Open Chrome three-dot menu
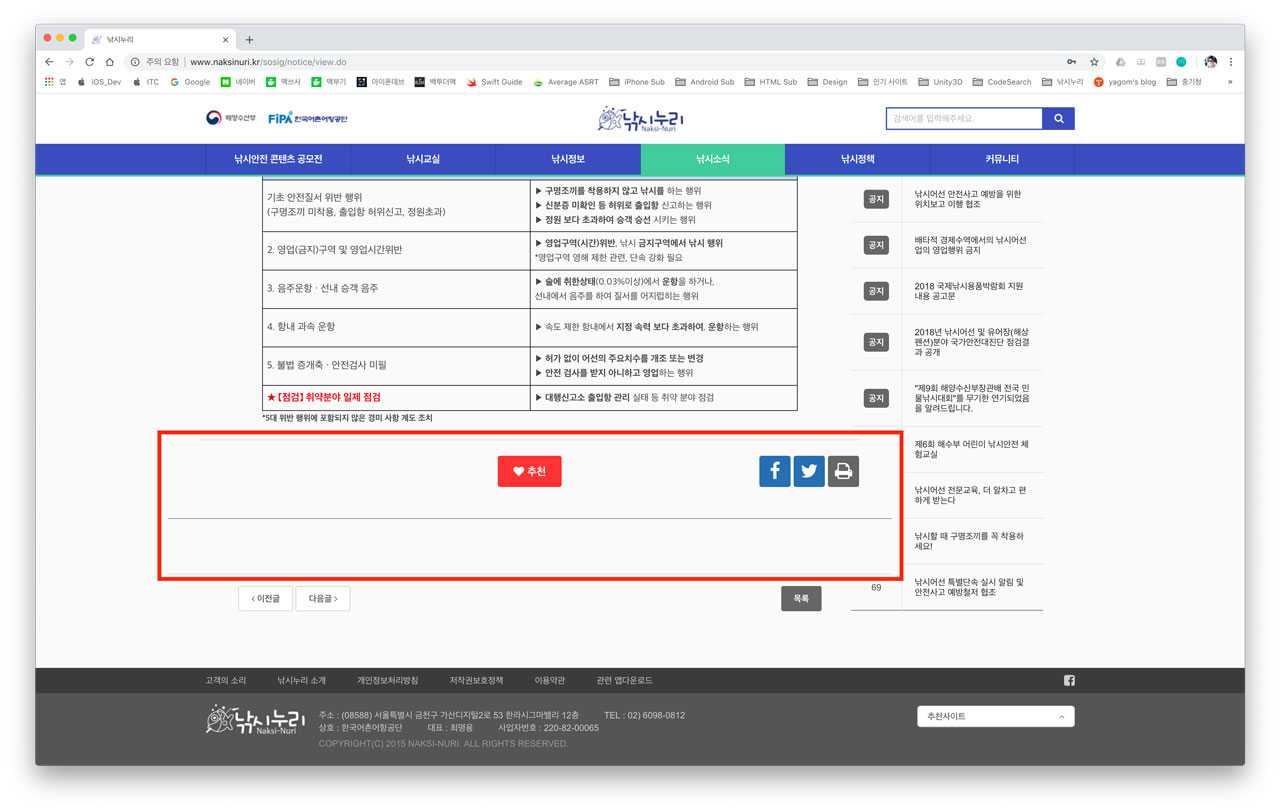 [1231, 62]
